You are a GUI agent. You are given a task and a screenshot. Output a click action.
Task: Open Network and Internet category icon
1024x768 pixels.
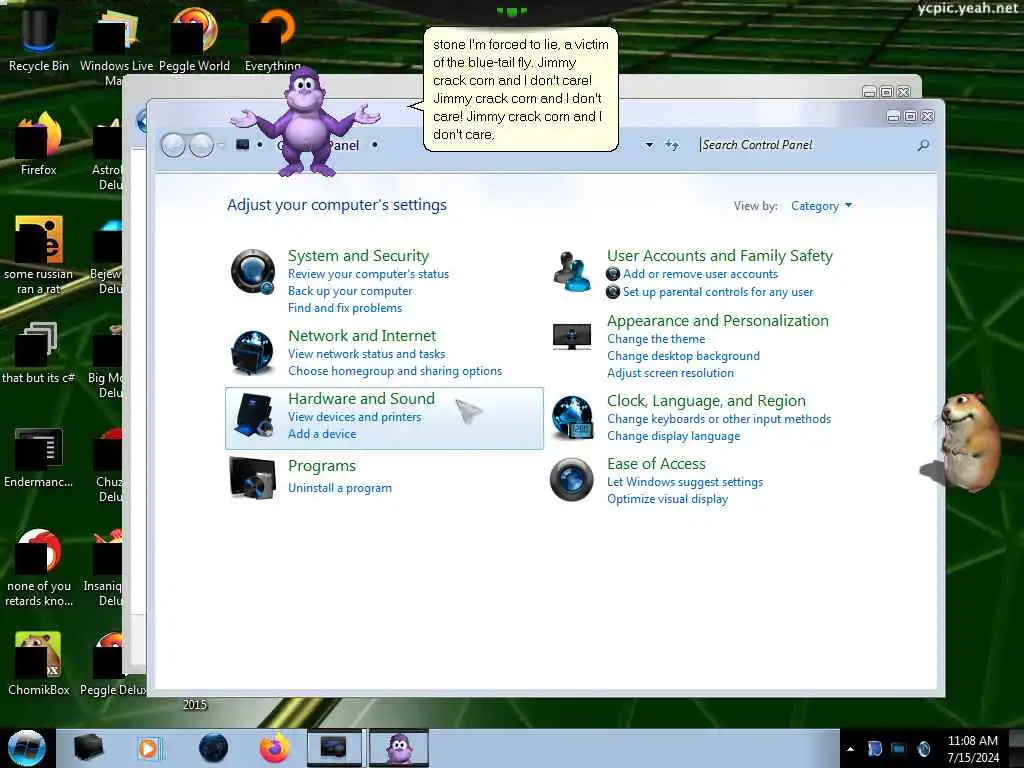(252, 353)
